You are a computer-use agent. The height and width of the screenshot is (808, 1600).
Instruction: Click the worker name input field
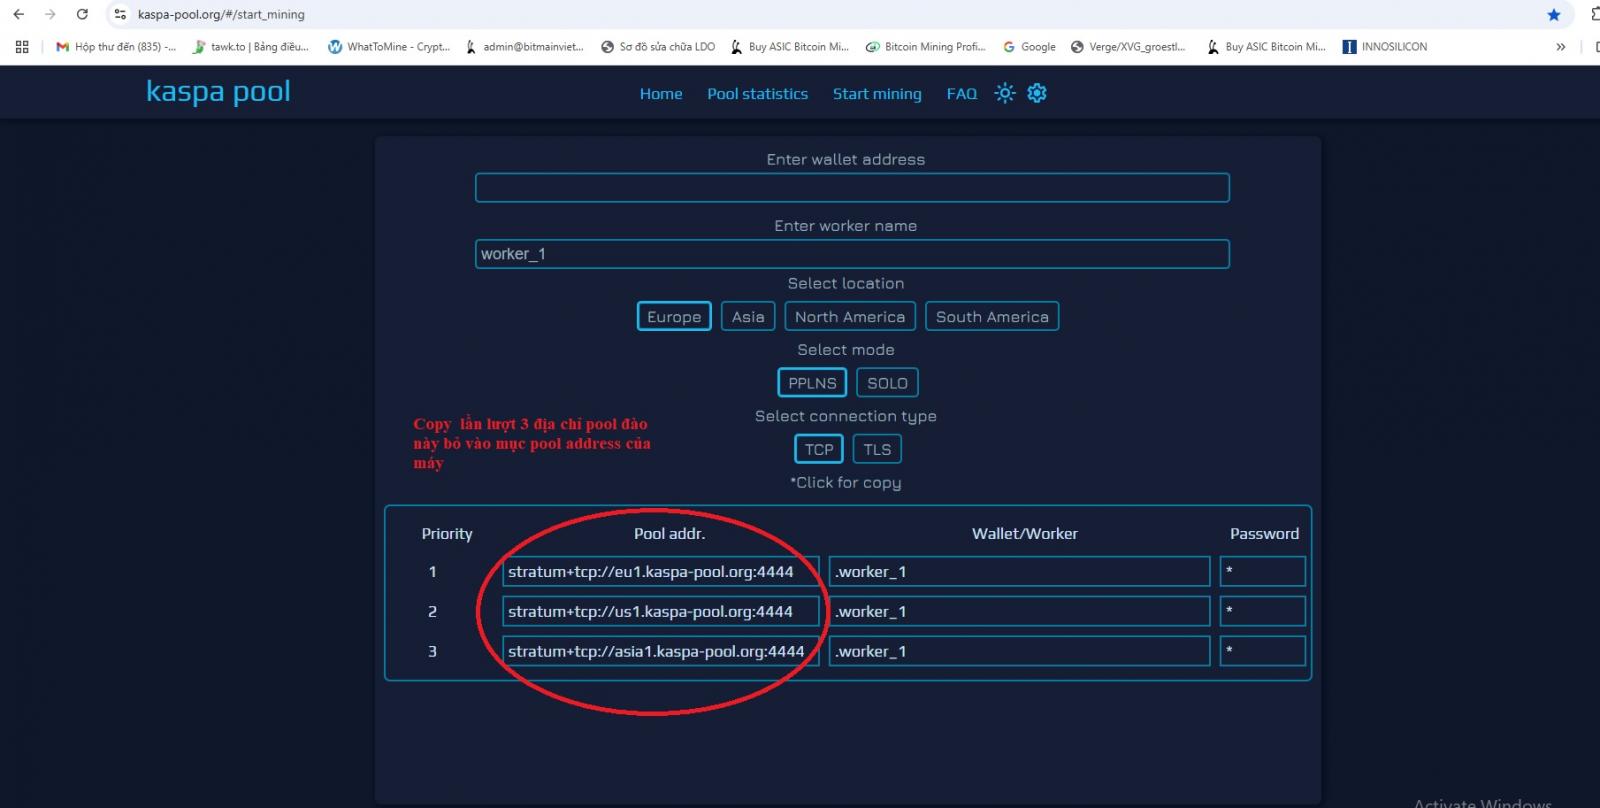852,254
